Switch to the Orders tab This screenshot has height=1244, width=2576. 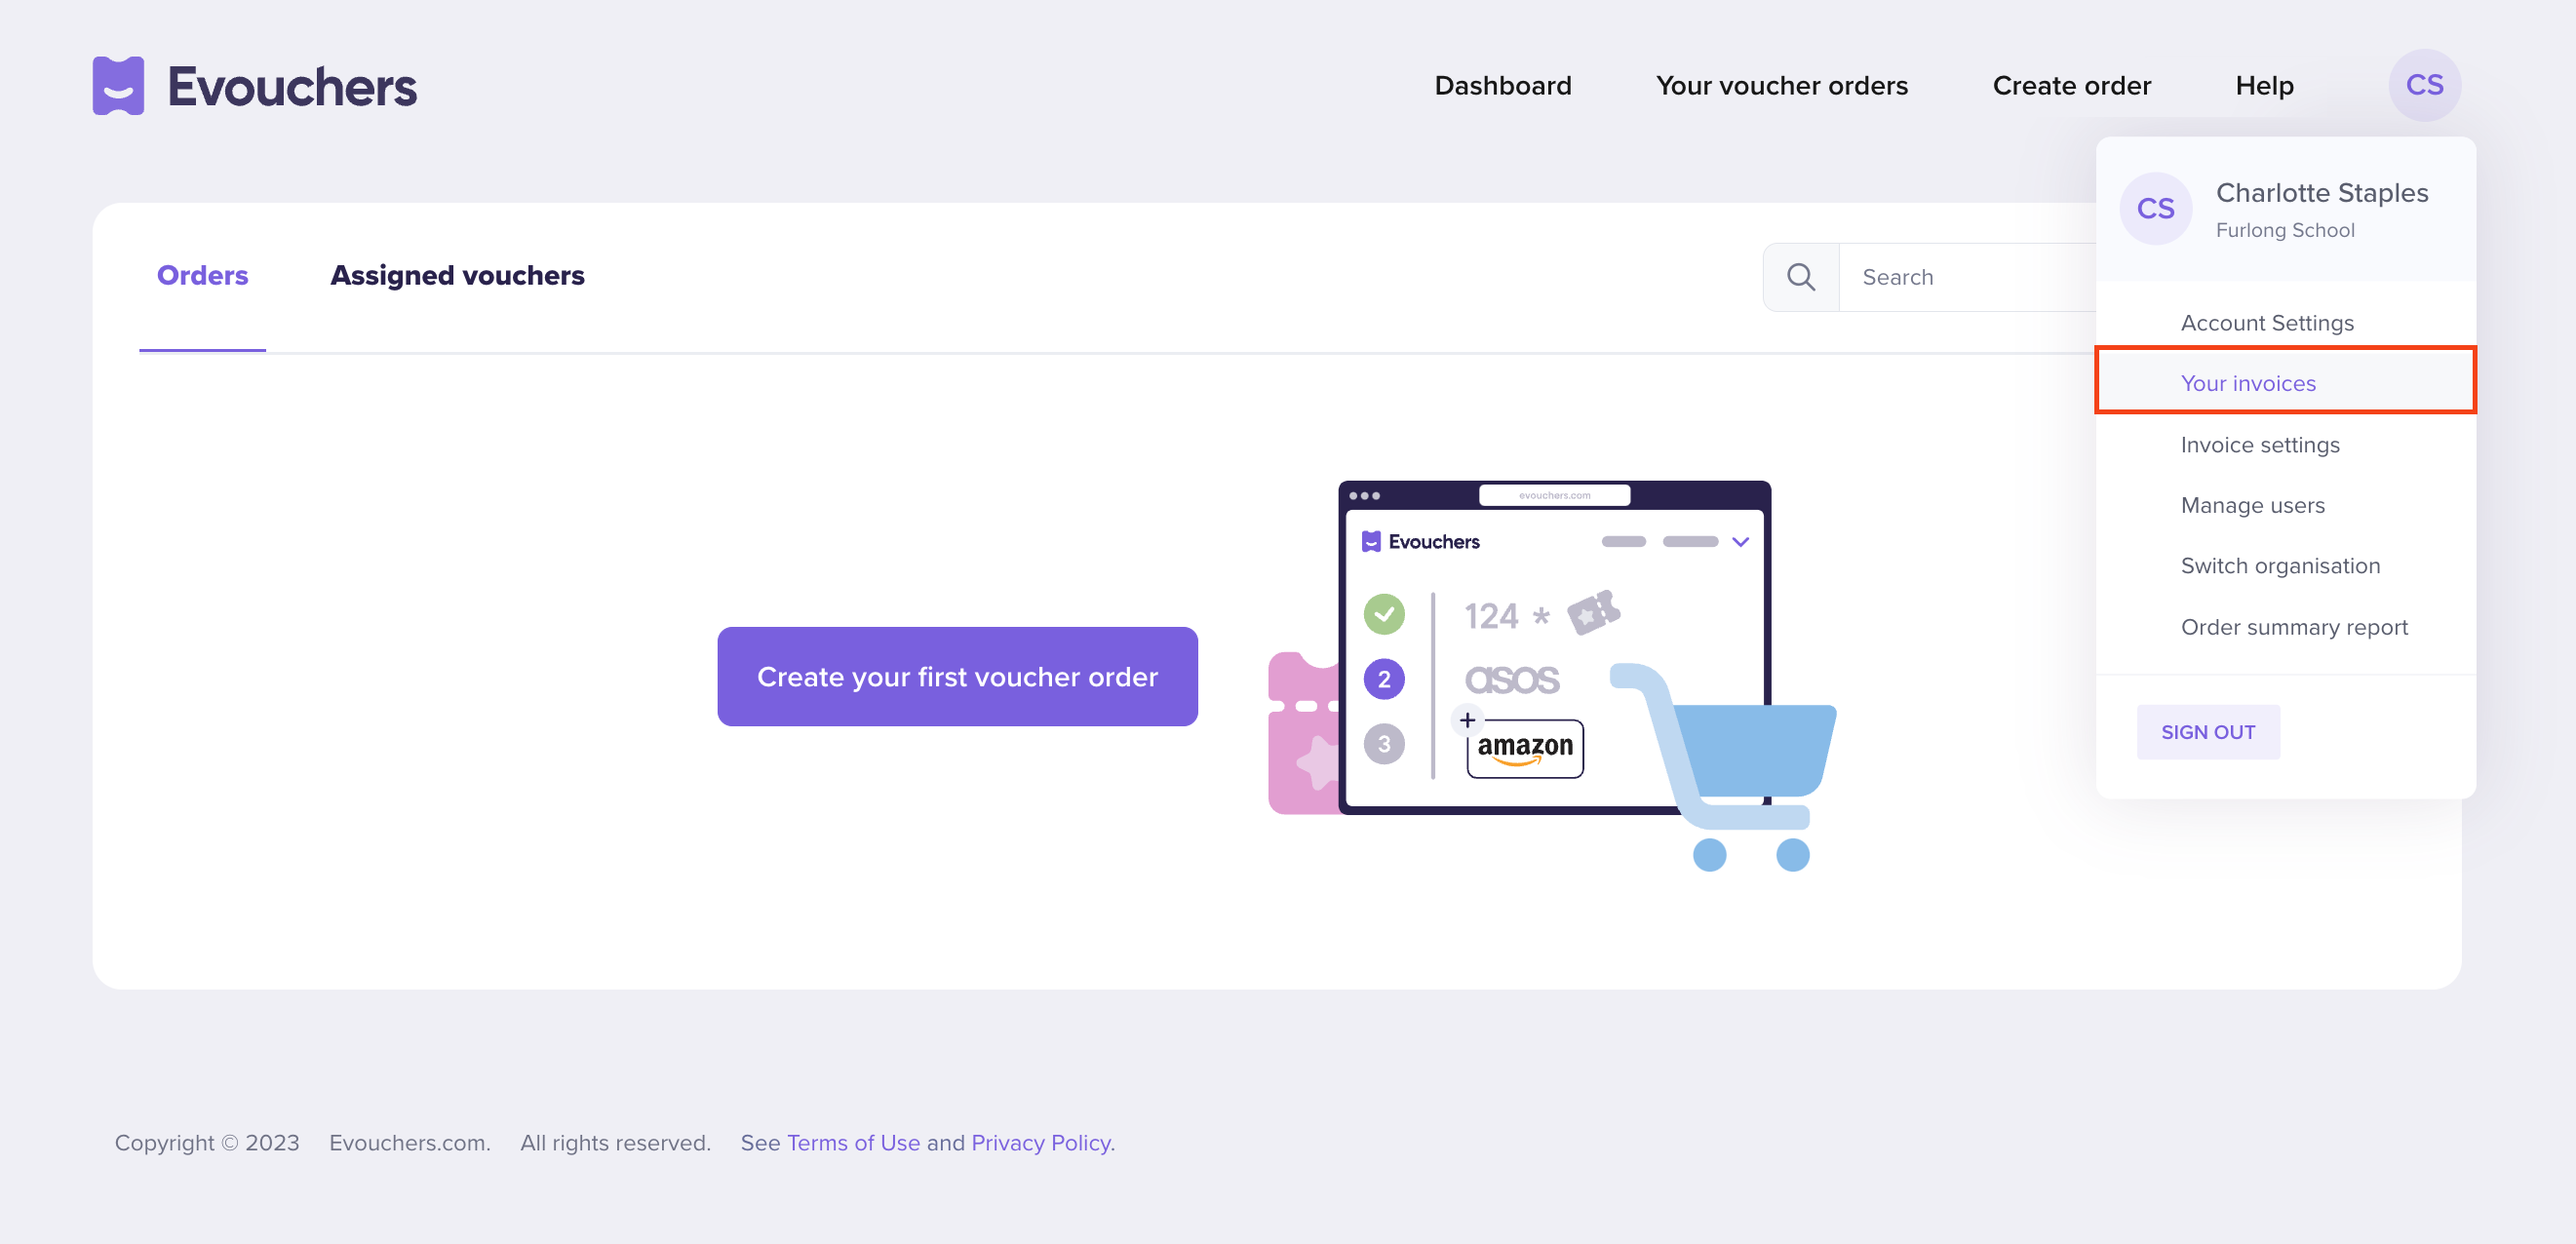tap(202, 275)
